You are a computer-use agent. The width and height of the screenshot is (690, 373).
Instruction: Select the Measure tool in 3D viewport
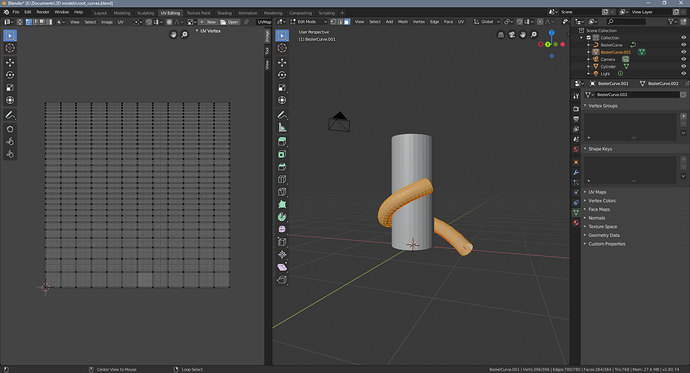coord(282,128)
